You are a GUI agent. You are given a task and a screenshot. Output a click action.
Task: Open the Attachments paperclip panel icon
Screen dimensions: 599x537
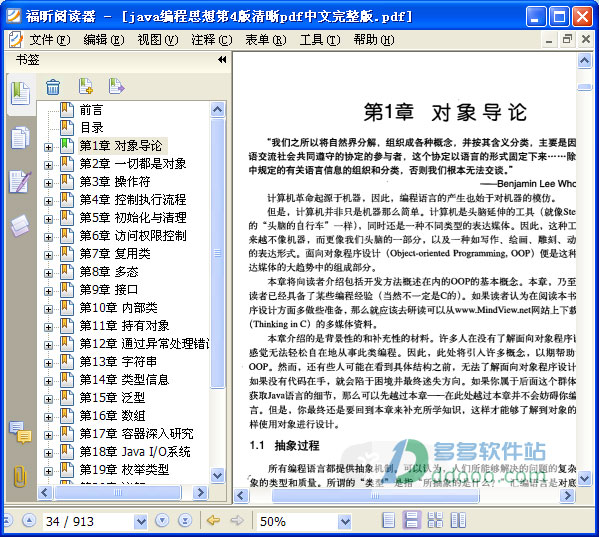[20, 476]
